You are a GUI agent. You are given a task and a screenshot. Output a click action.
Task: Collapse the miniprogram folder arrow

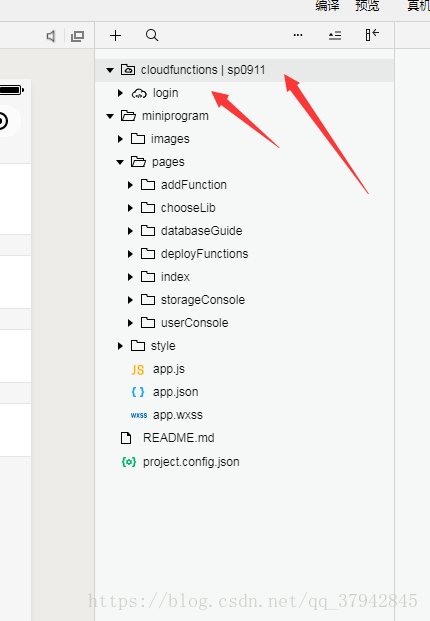(110, 116)
